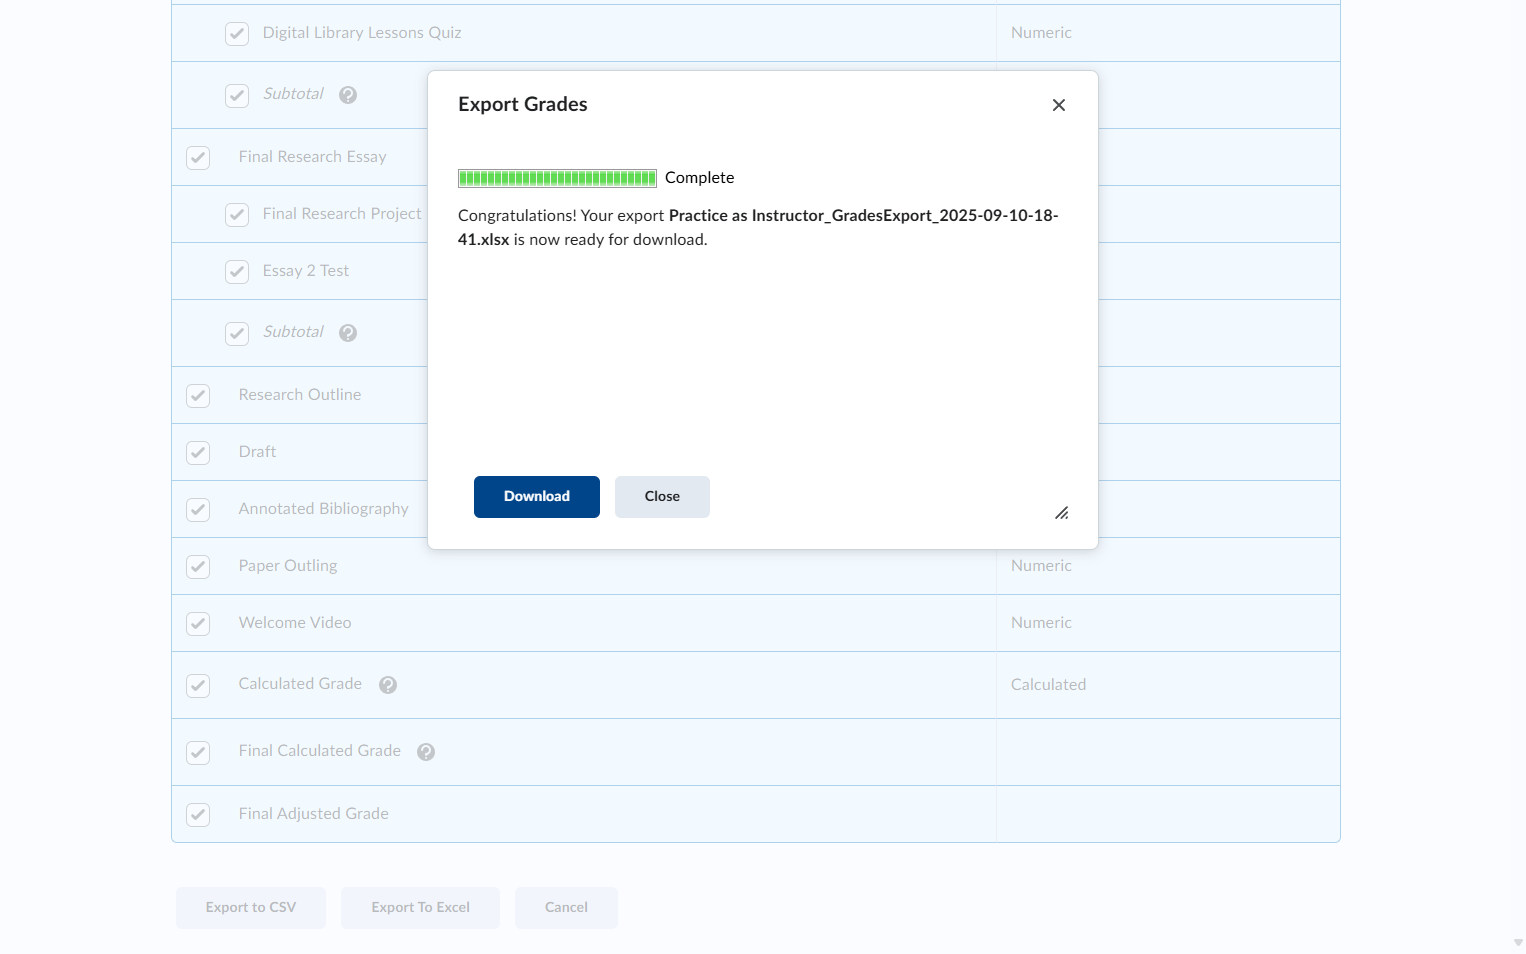The image size is (1526, 954).
Task: Uncheck the Paper Outling checkbox
Action: point(198,567)
